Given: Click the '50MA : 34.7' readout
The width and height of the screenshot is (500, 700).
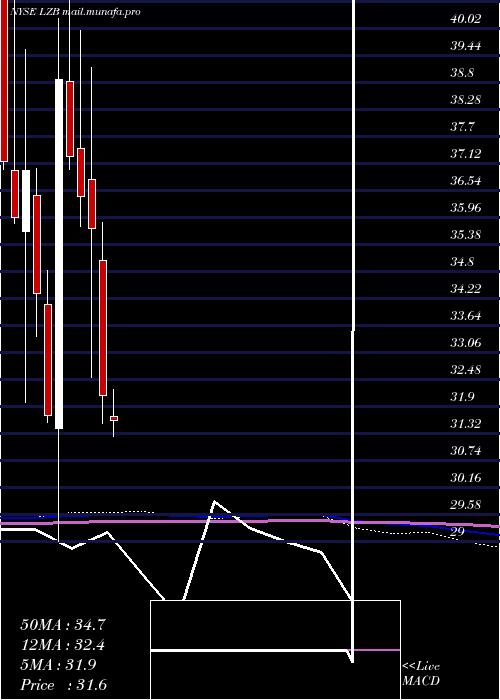Looking at the screenshot, I should coord(63,625).
